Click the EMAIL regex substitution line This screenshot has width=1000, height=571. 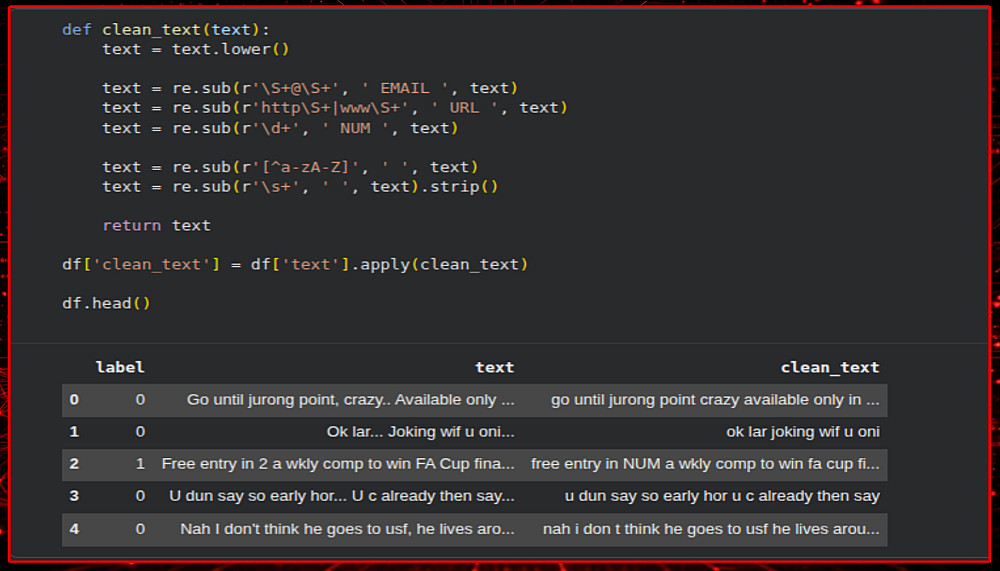coord(310,88)
